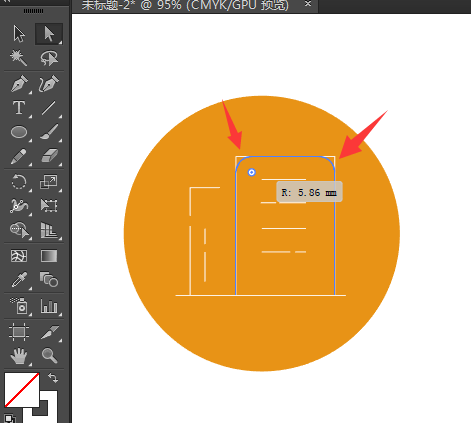Select the Perspective Grid tool
The width and height of the screenshot is (471, 423).
pyautogui.click(x=49, y=230)
